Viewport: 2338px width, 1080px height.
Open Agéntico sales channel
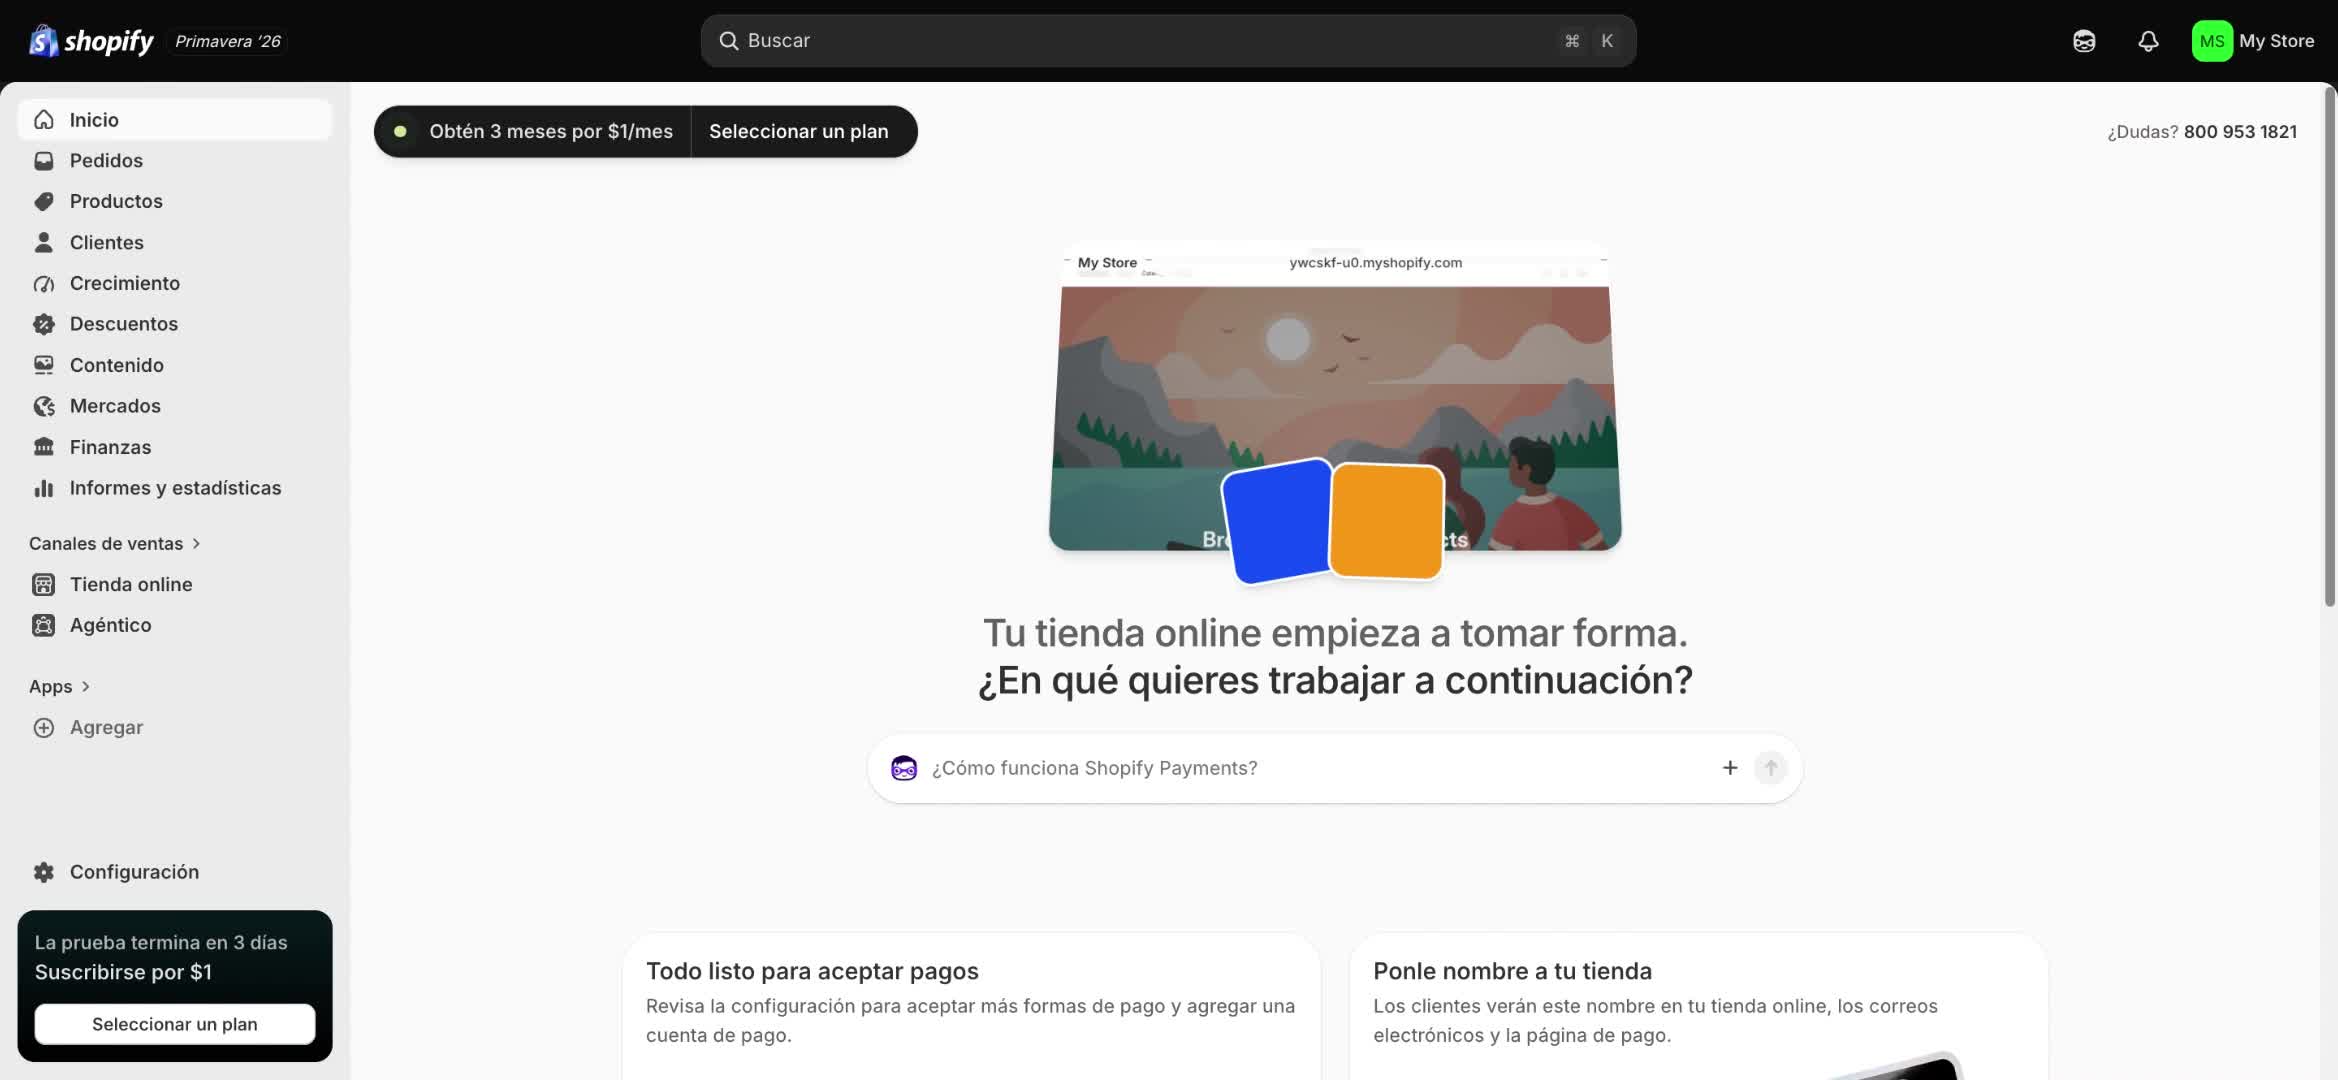pyautogui.click(x=175, y=625)
